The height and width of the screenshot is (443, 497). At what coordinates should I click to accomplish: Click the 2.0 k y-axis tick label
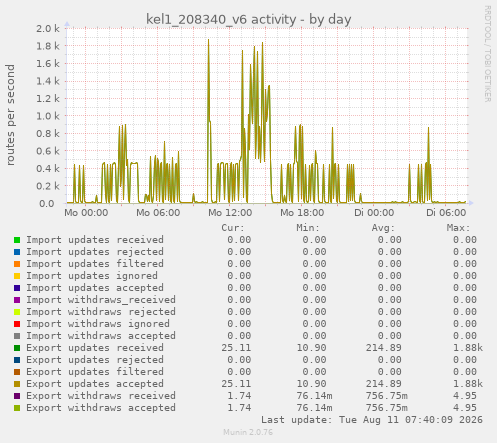coord(48,28)
